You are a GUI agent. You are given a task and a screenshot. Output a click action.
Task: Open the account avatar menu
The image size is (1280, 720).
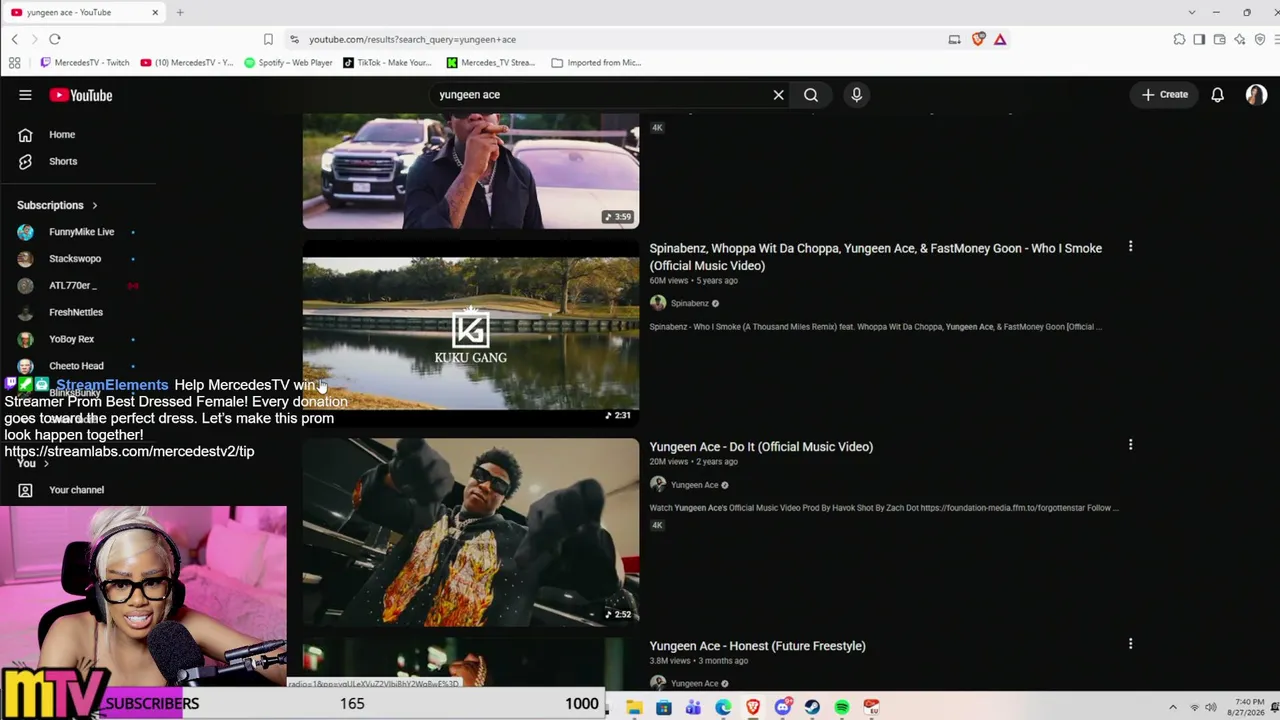point(1256,95)
